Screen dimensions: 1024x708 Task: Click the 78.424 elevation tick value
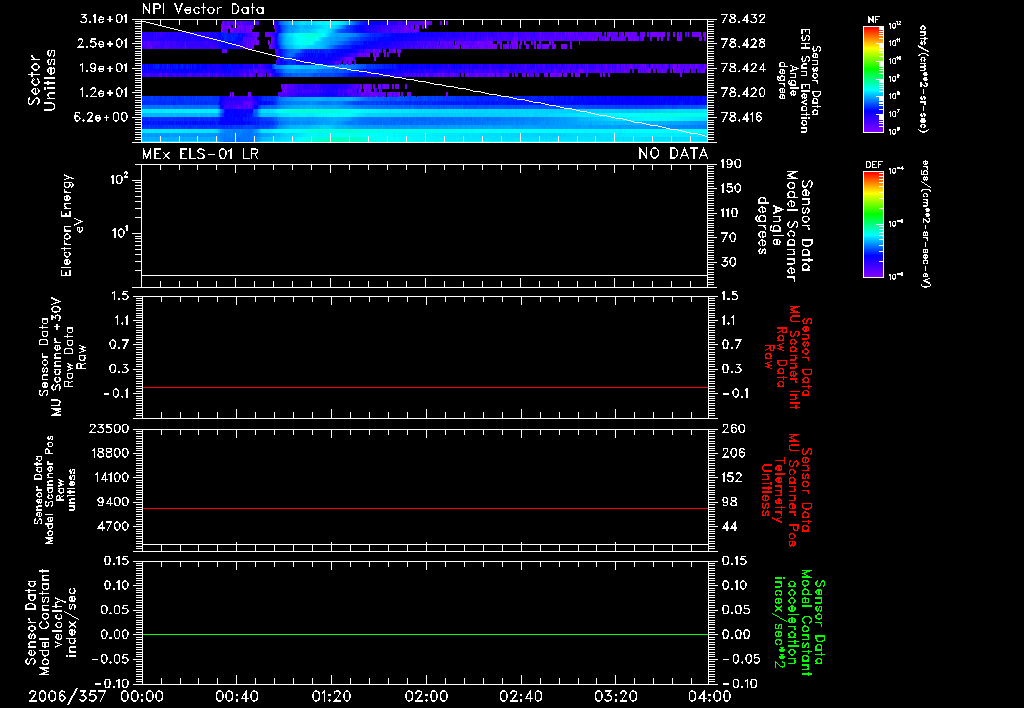coord(743,68)
